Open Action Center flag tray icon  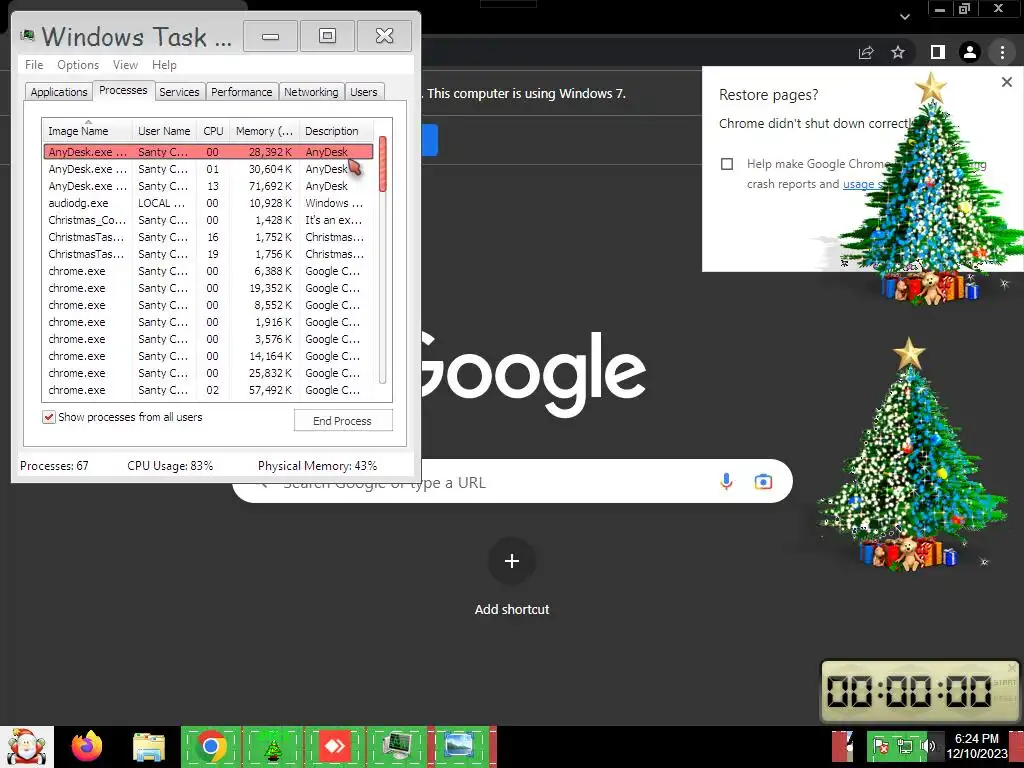(x=881, y=747)
